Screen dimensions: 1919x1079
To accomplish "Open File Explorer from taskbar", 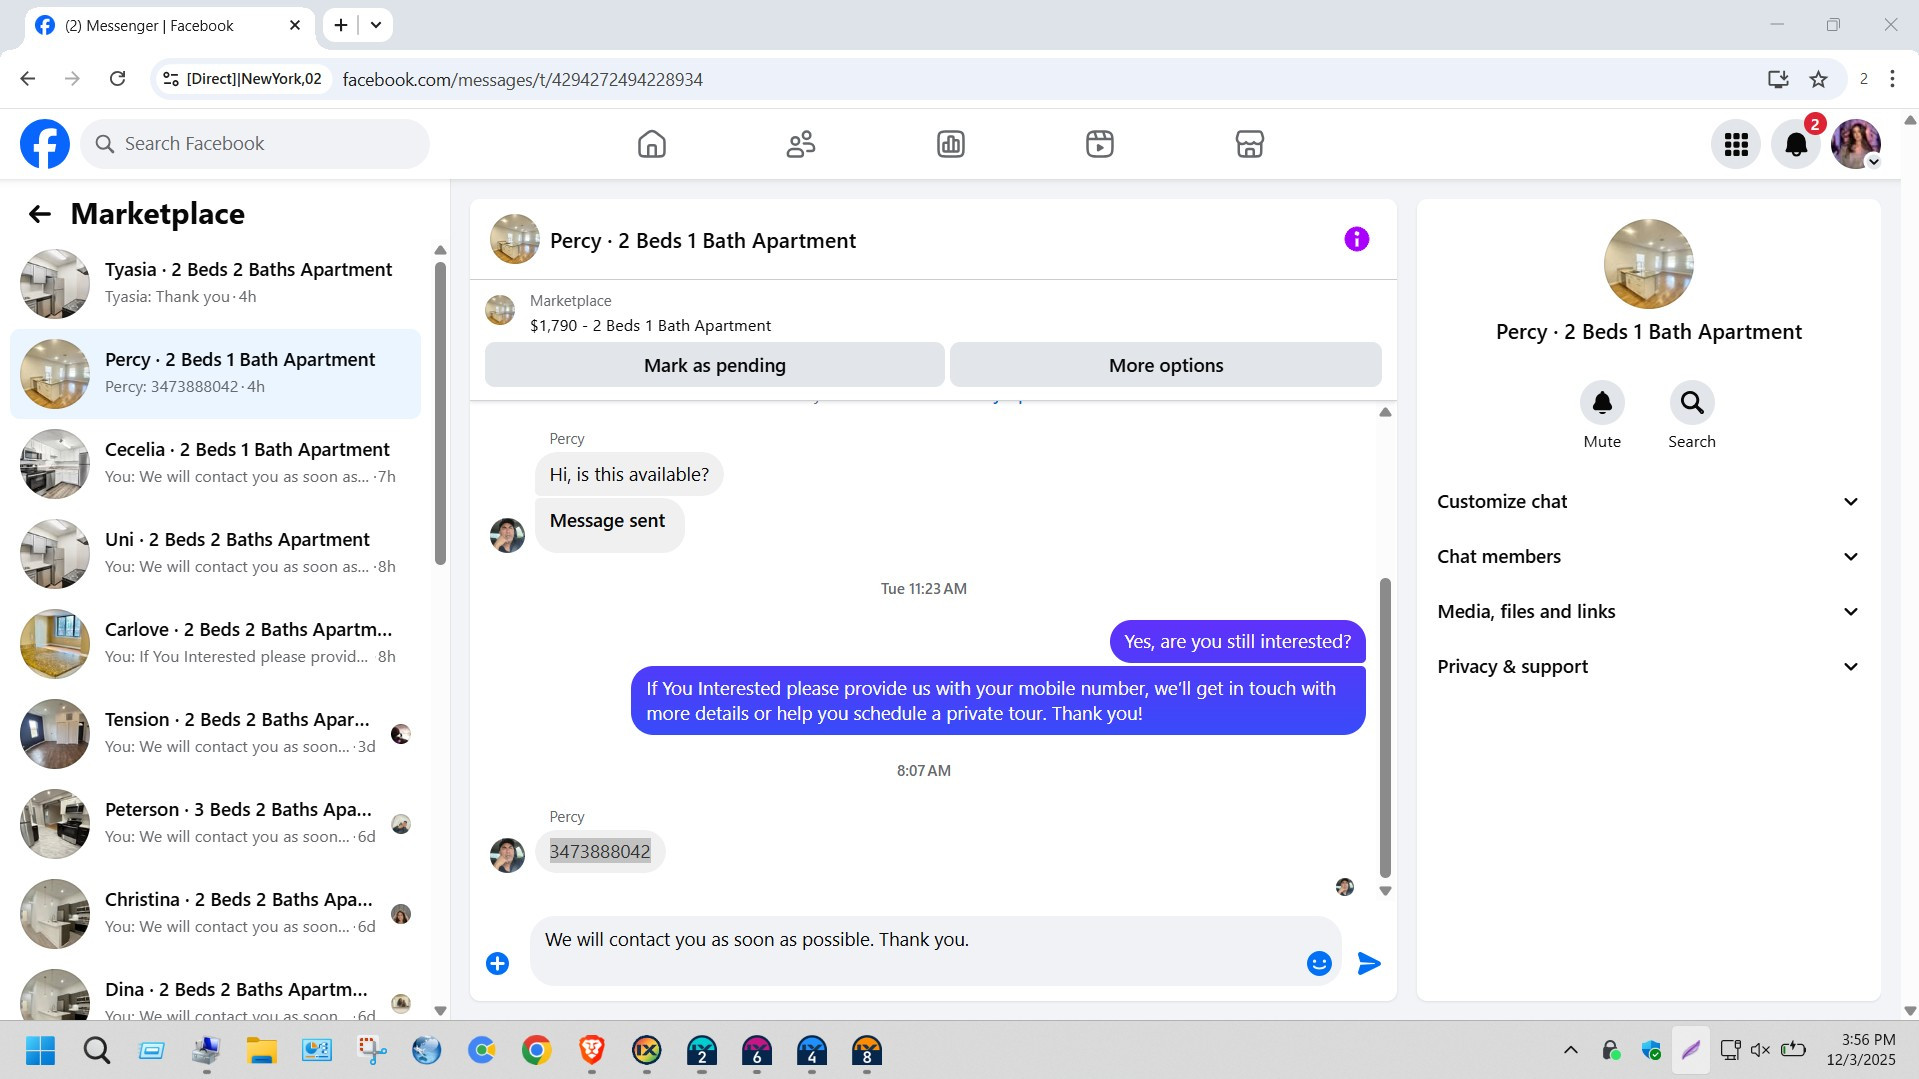I will coord(261,1051).
